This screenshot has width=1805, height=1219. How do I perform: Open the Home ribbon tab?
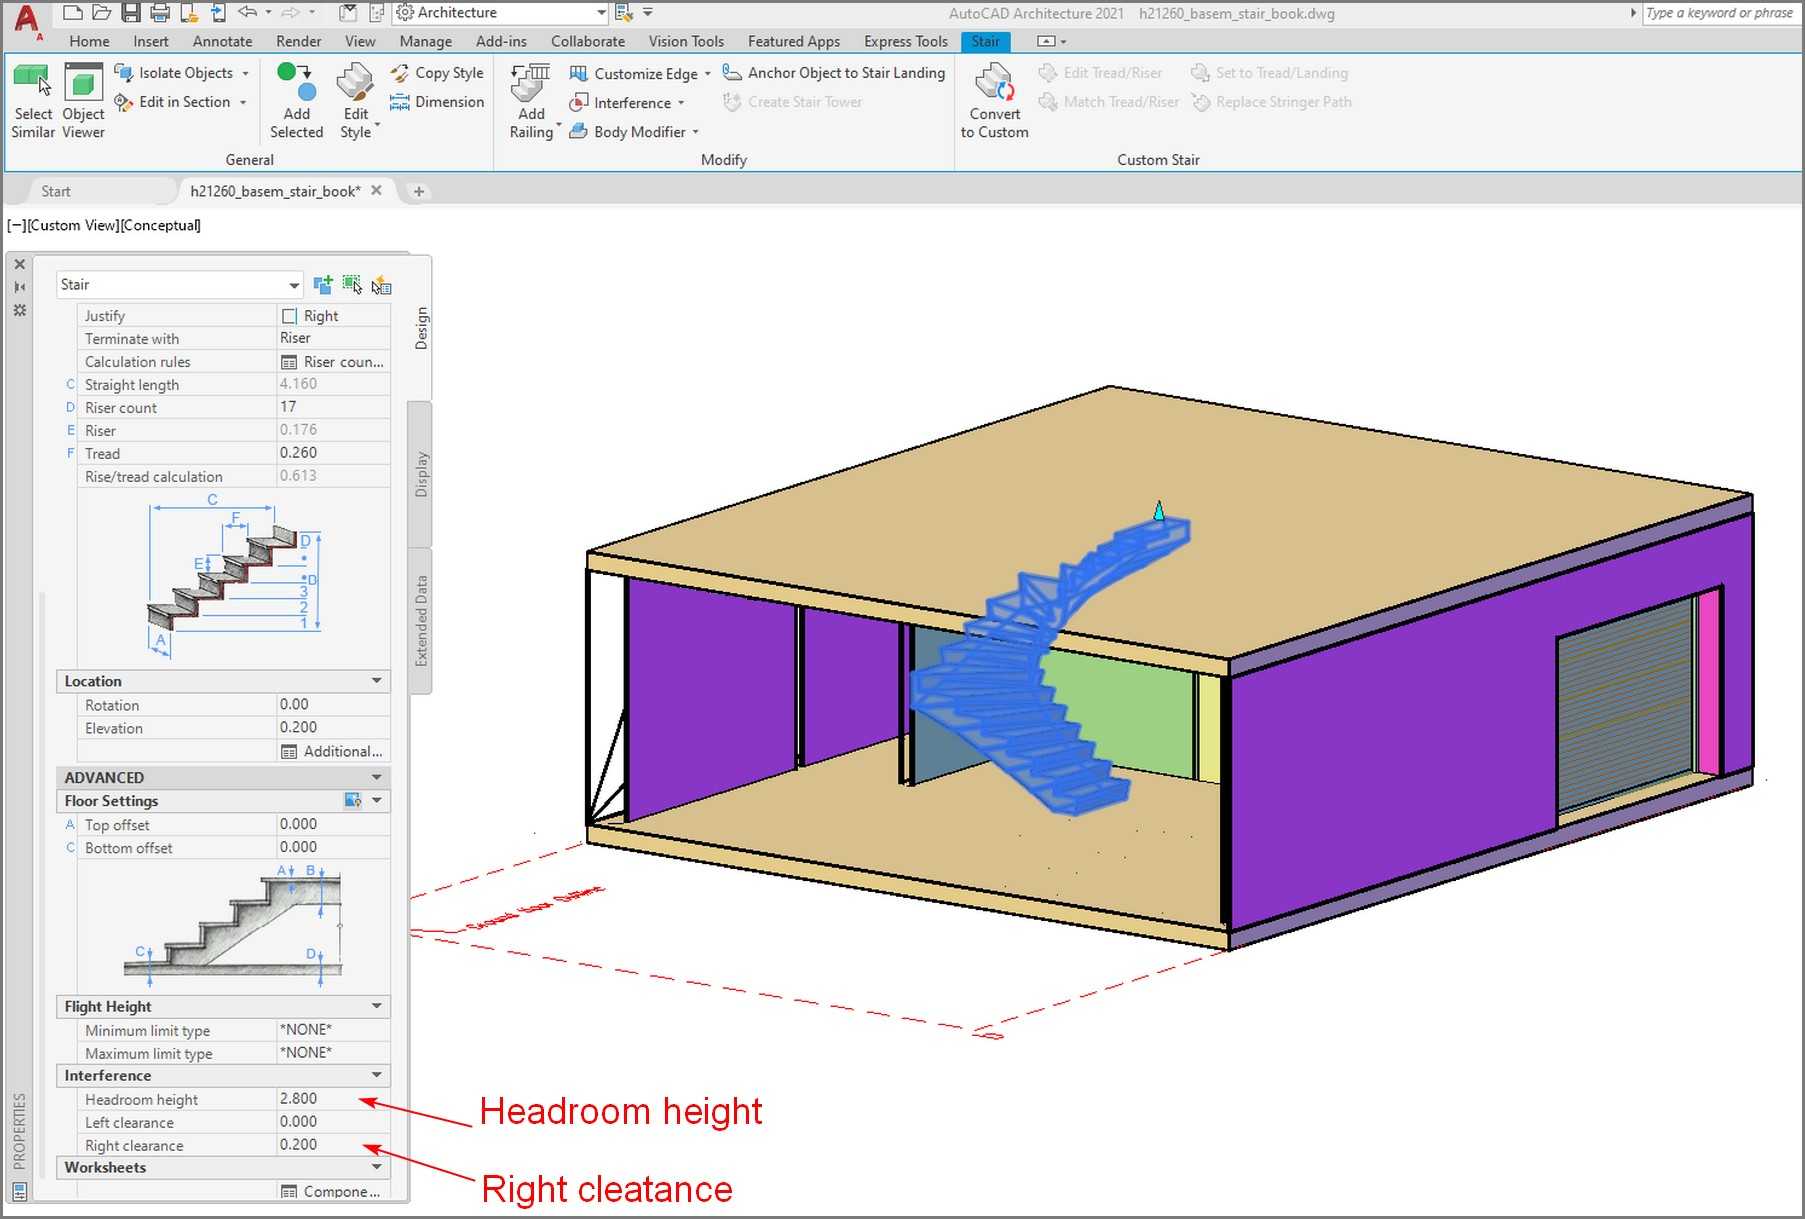89,41
